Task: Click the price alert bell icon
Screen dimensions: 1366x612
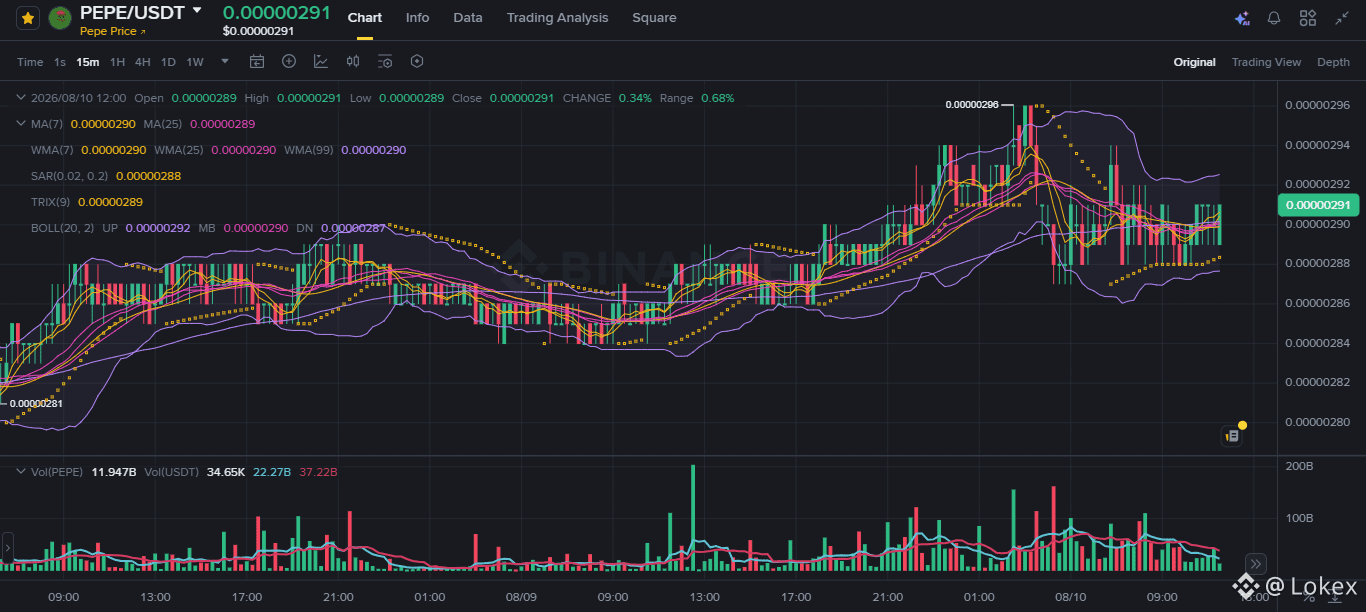Action: pyautogui.click(x=1274, y=18)
